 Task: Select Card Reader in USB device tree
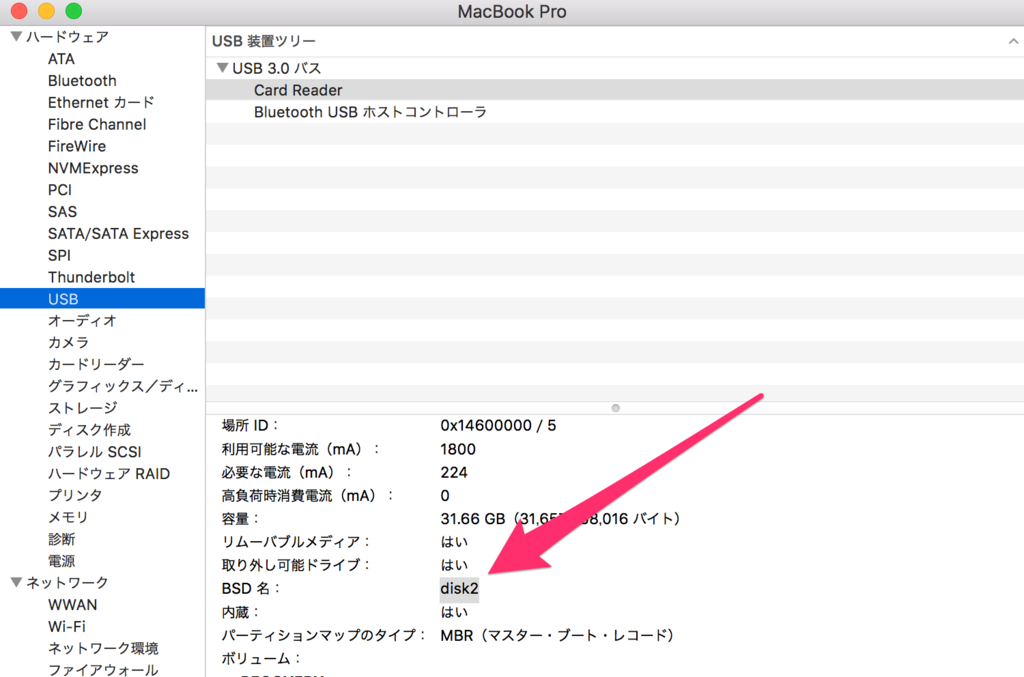[x=615, y=90]
